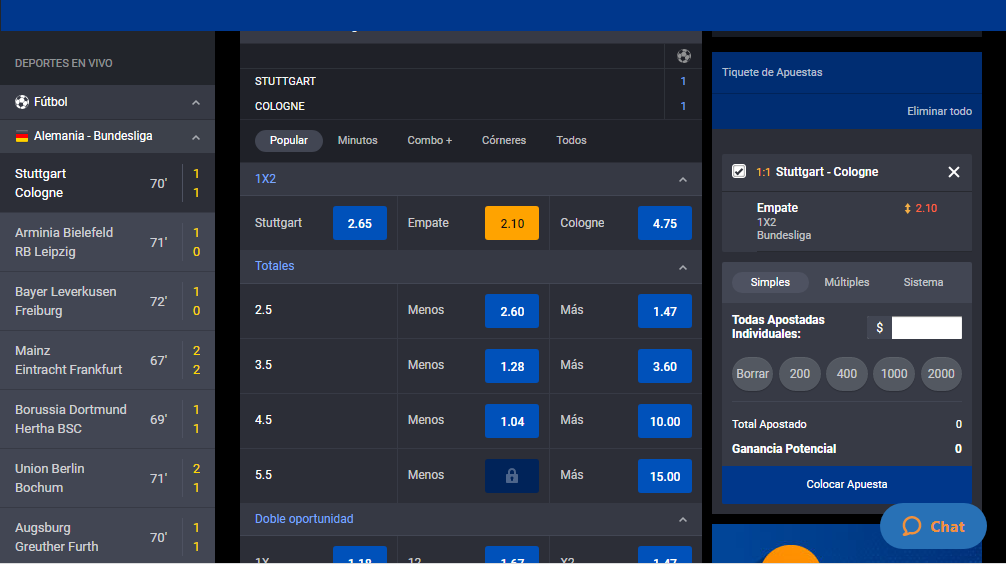Click the Ganancia Potencial label
Viewport: 1006px width, 565px height.
(783, 449)
